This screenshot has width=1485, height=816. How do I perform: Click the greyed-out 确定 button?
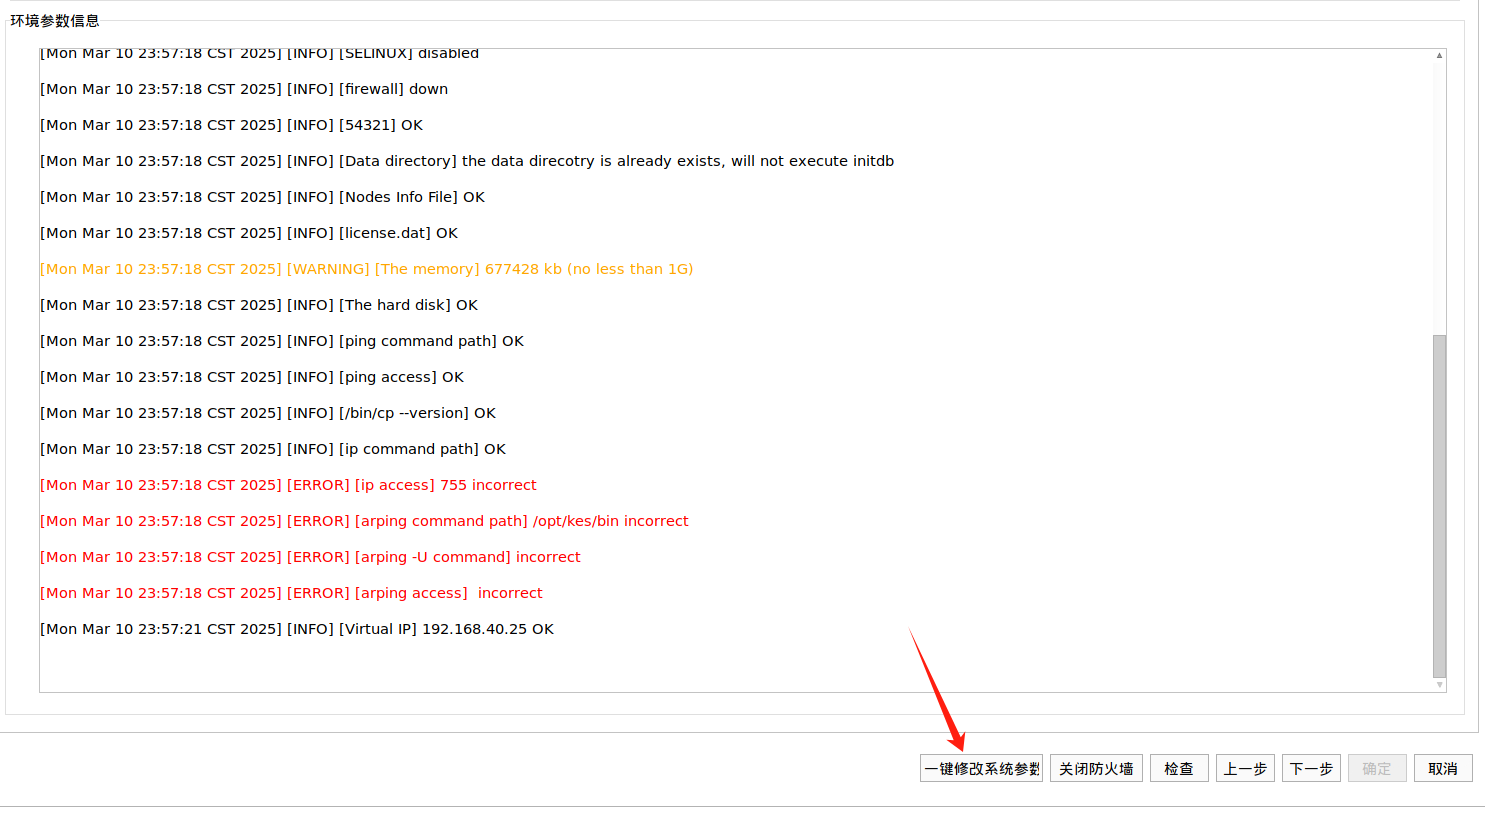click(x=1377, y=768)
